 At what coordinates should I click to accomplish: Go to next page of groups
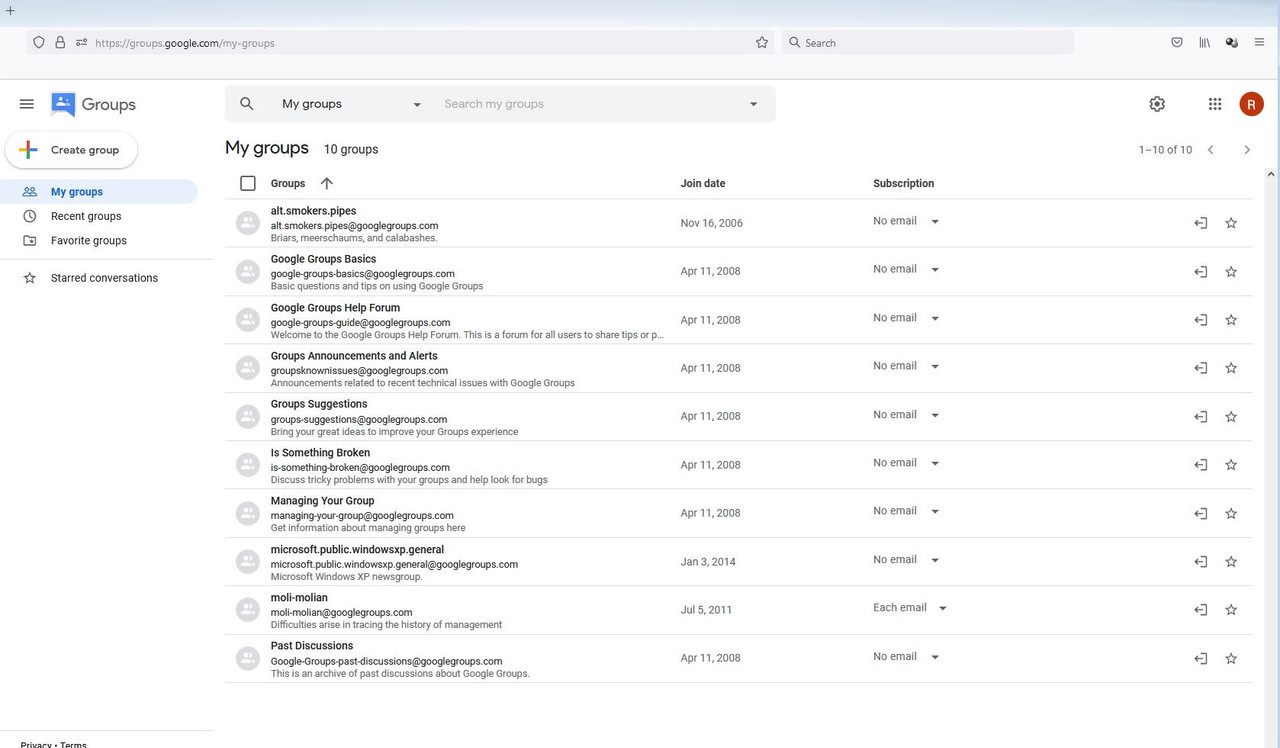1247,150
